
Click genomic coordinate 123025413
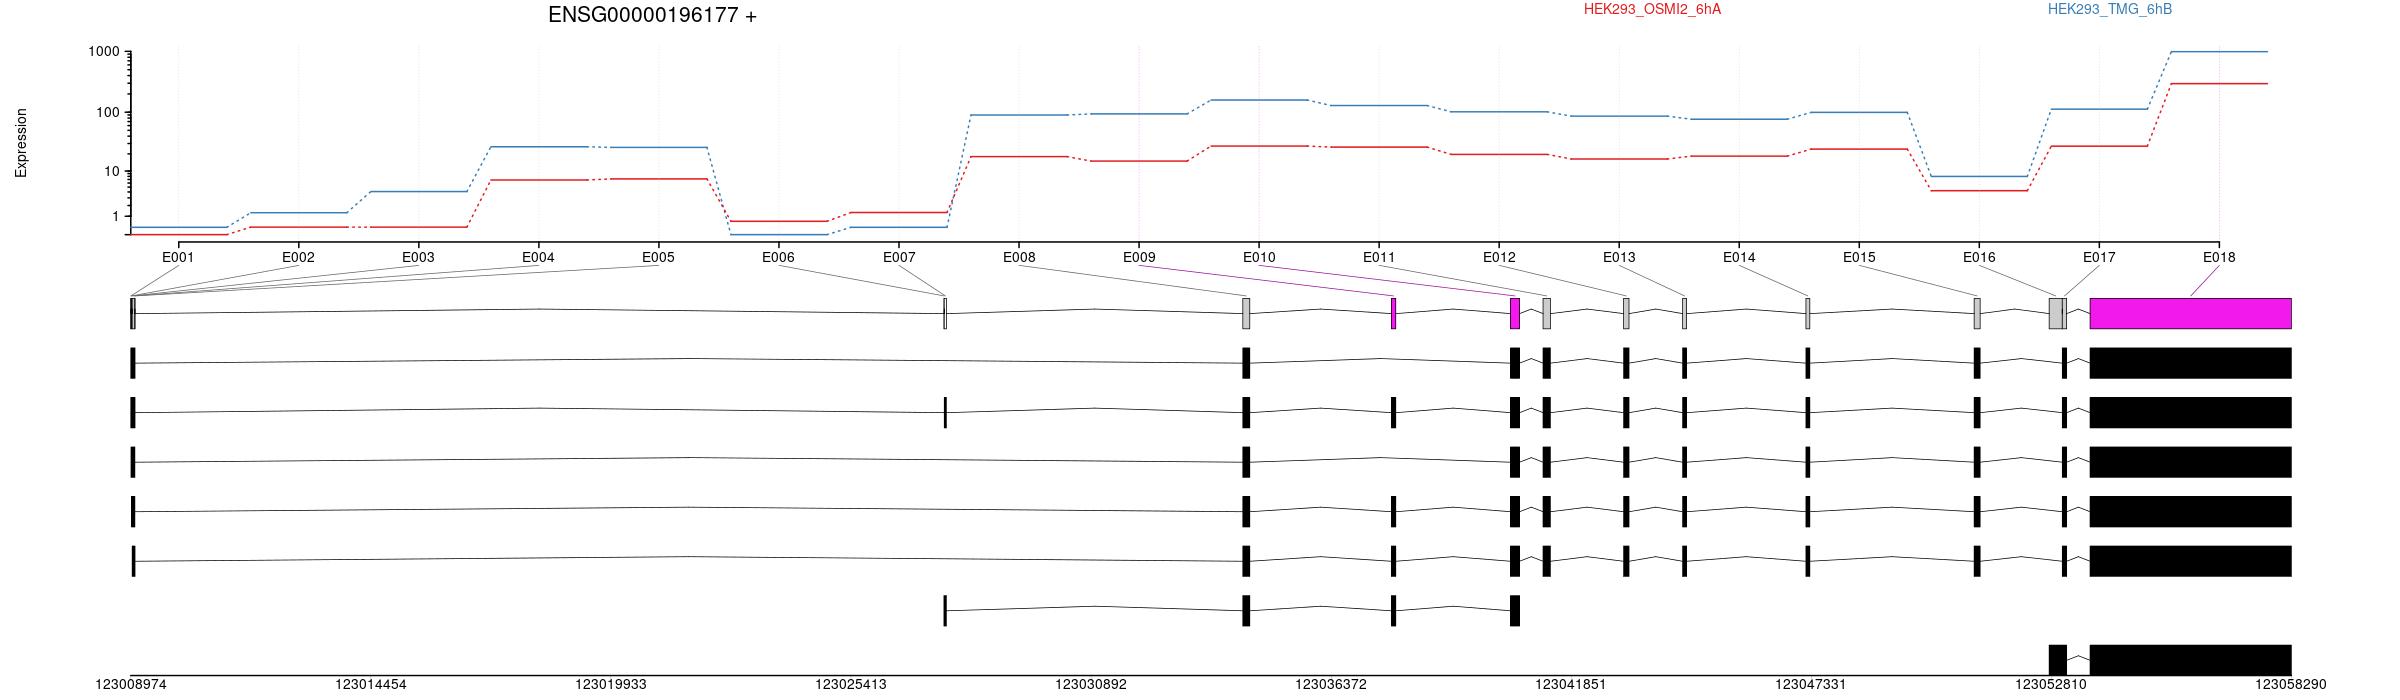pos(851,685)
